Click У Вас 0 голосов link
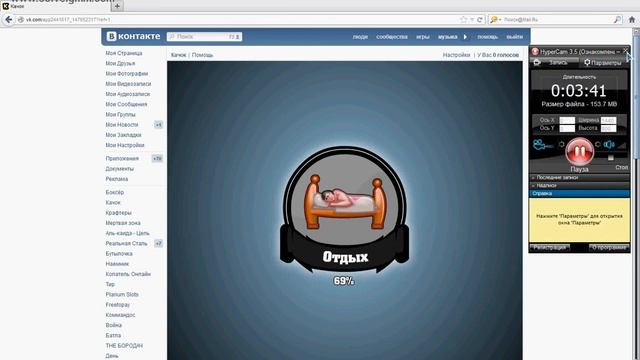 pyautogui.click(x=498, y=55)
